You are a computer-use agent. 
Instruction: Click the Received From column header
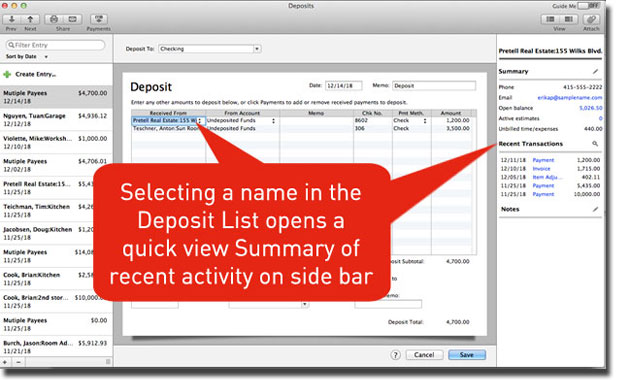(168, 113)
